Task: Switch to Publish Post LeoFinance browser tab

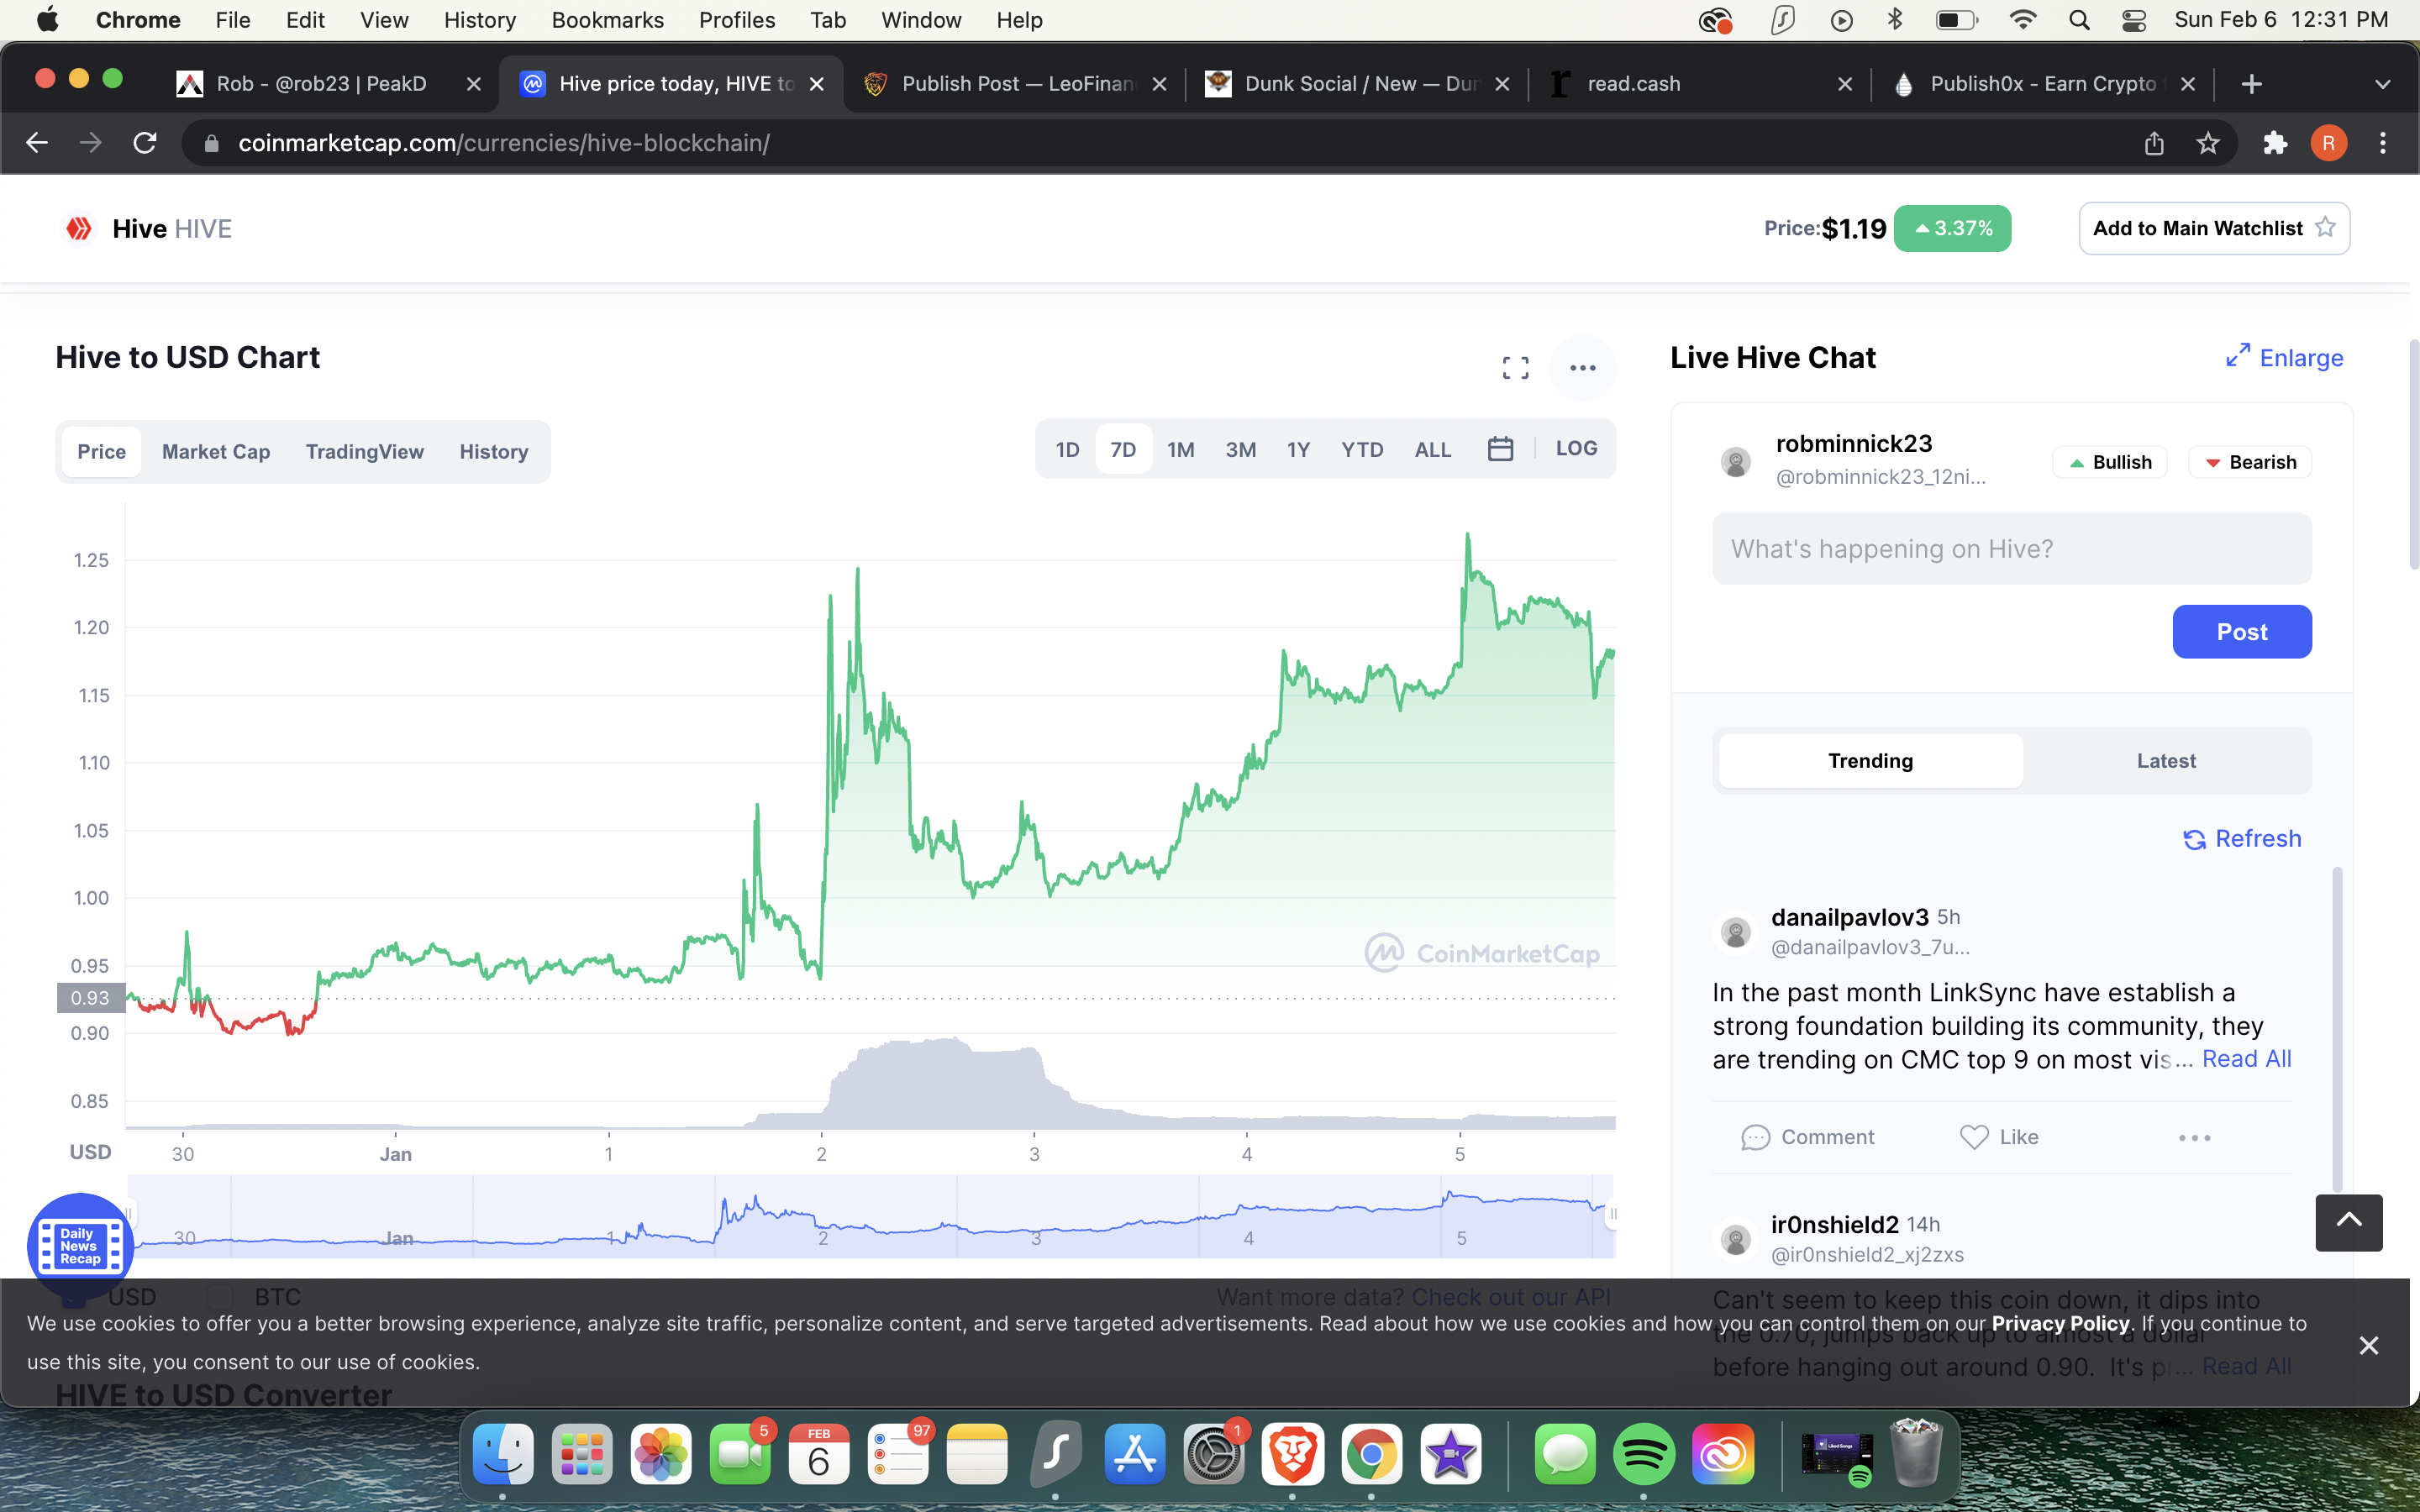Action: click(x=1014, y=84)
